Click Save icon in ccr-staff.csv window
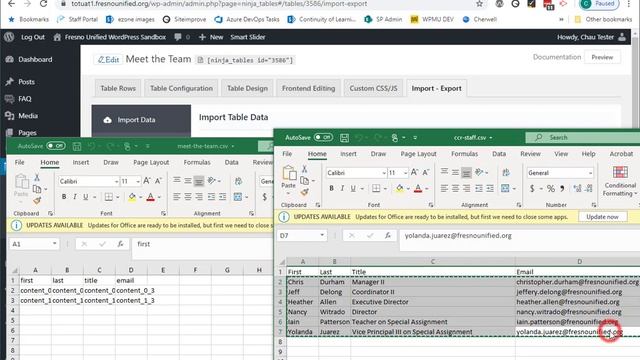The height and width of the screenshot is (360, 640). point(344,138)
